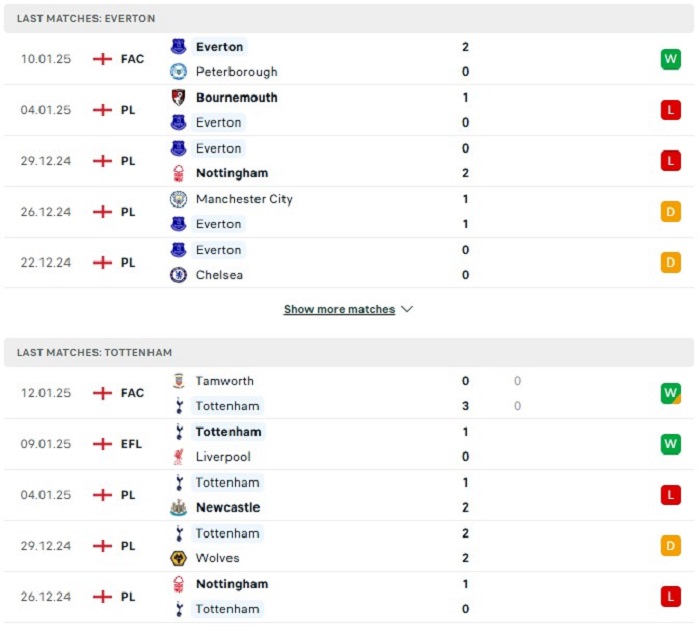Click the Peterborough club crest icon
Image resolution: width=700 pixels, height=633 pixels.
pos(179,71)
